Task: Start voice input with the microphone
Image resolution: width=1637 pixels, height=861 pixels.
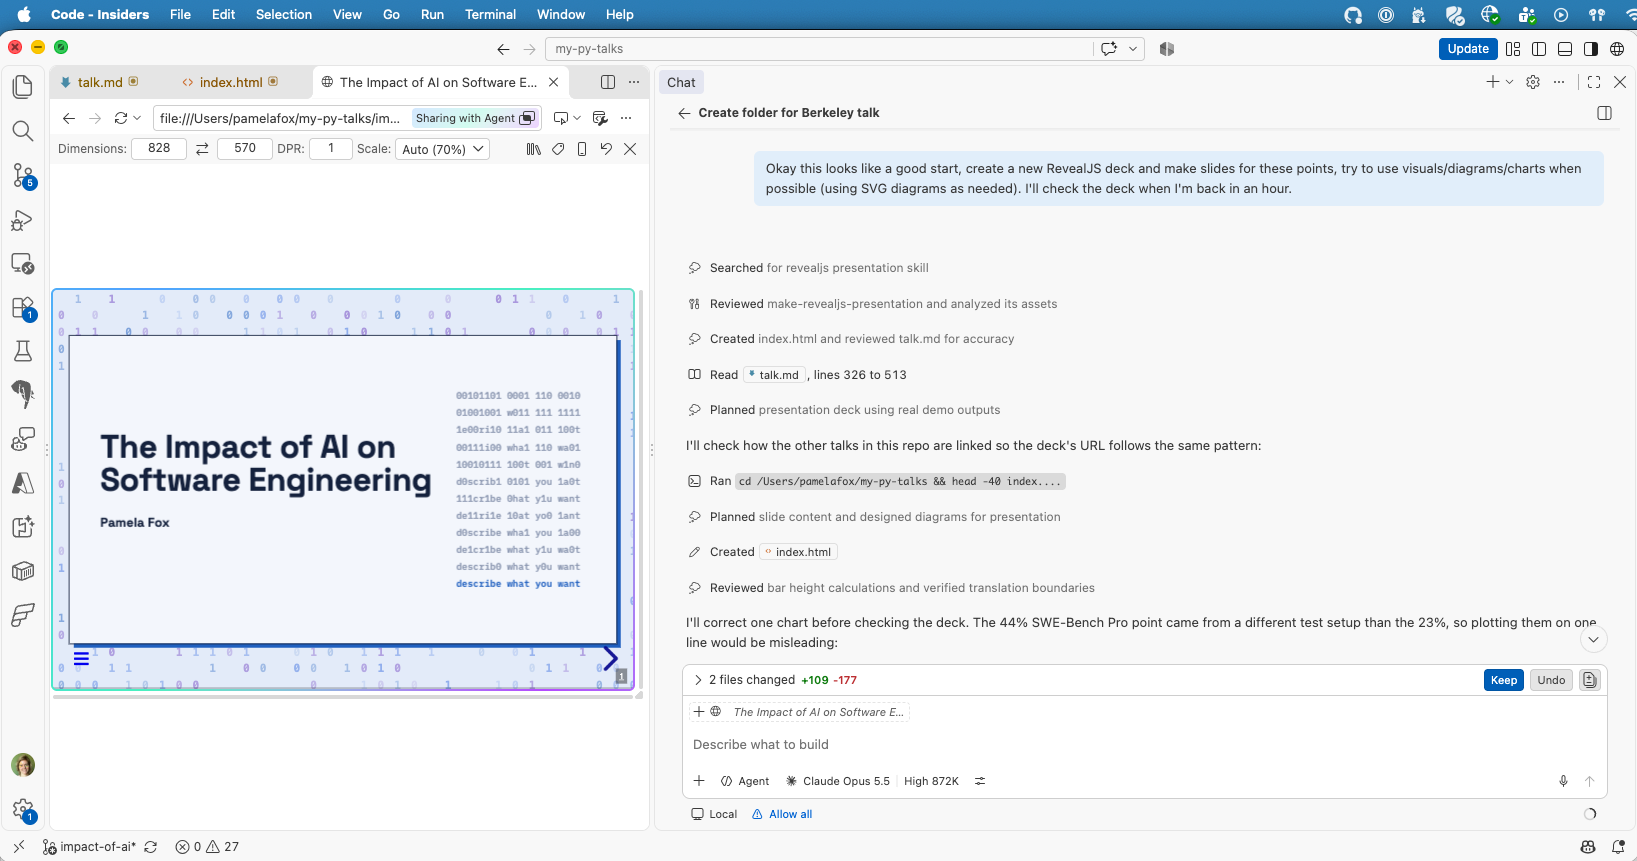Action: point(1563,781)
